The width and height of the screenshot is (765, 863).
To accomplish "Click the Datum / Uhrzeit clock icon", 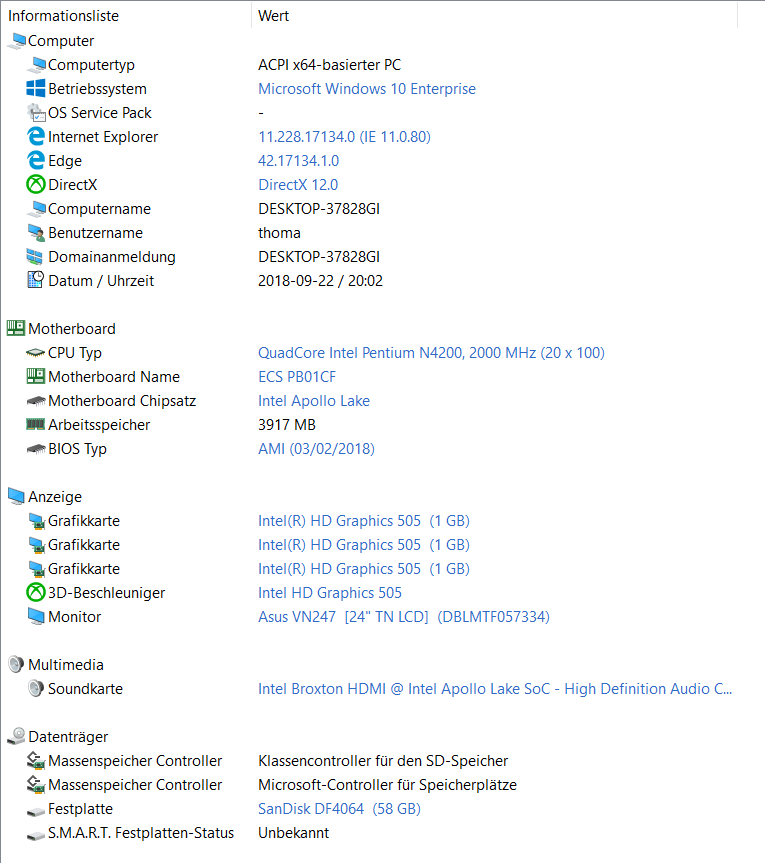I will click(x=35, y=280).
